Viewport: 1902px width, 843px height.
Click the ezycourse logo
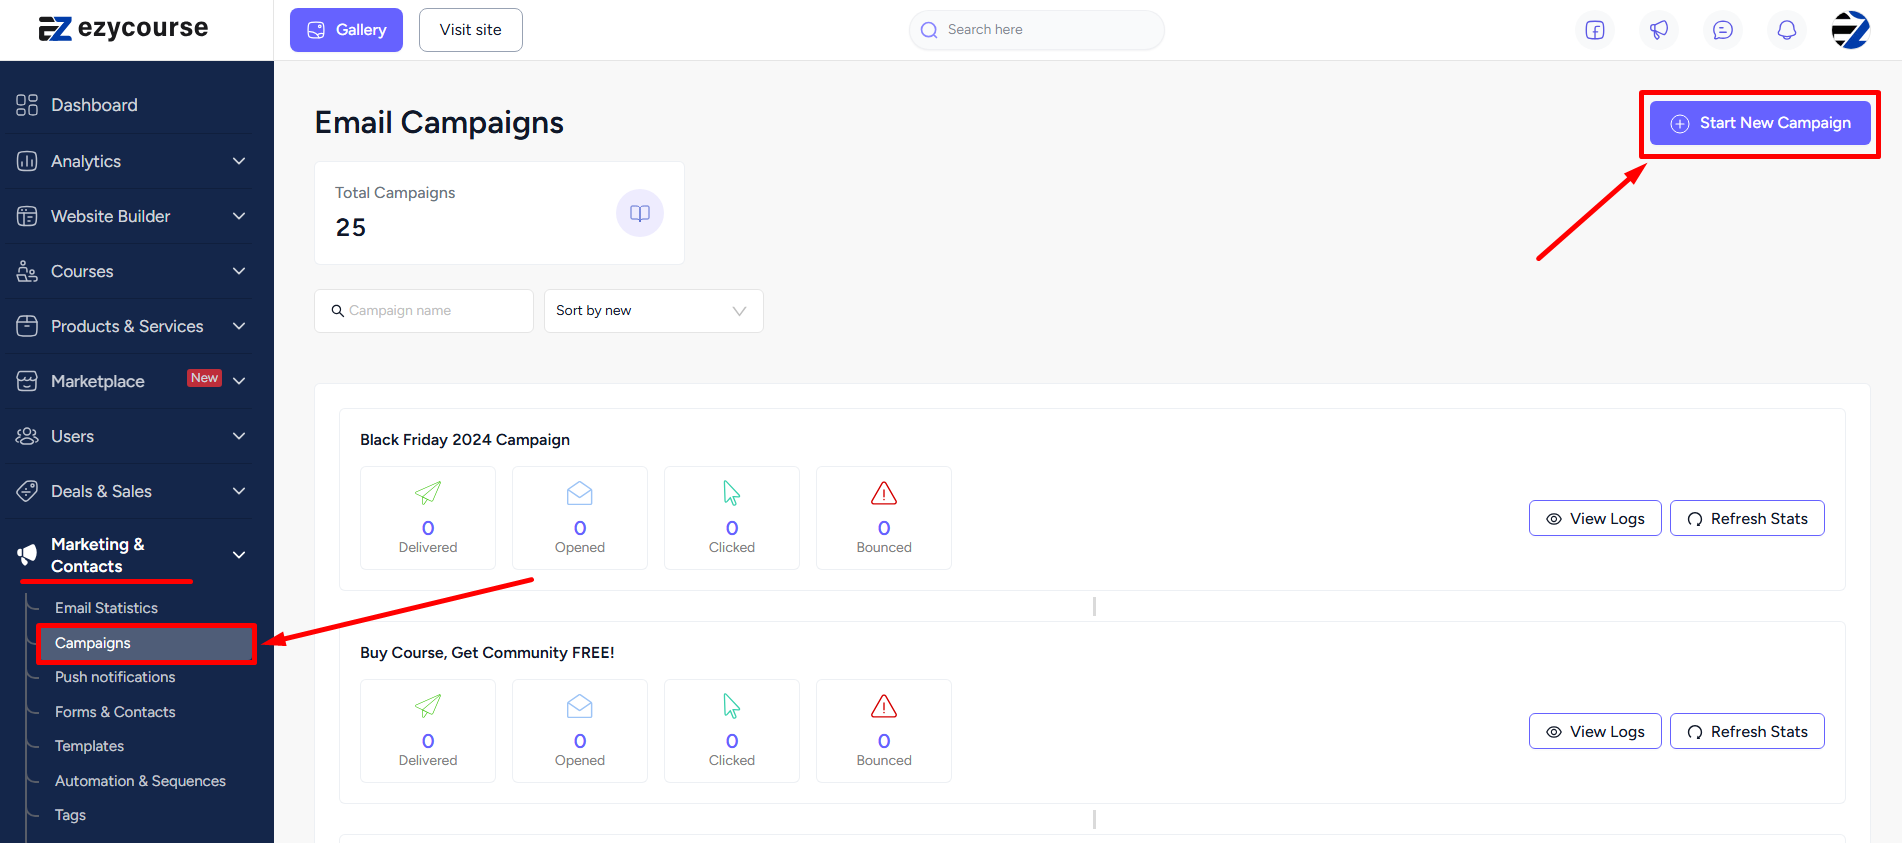(124, 28)
